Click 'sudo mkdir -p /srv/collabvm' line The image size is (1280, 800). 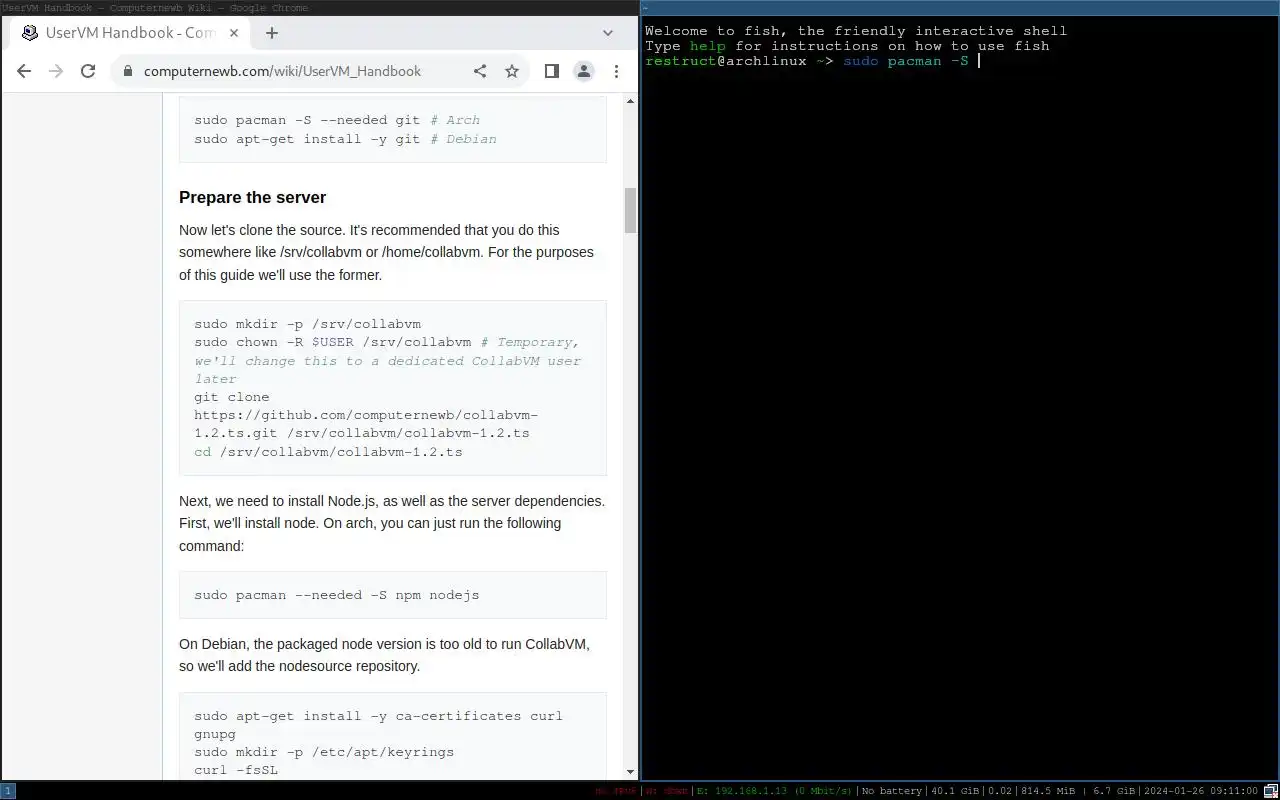click(308, 324)
